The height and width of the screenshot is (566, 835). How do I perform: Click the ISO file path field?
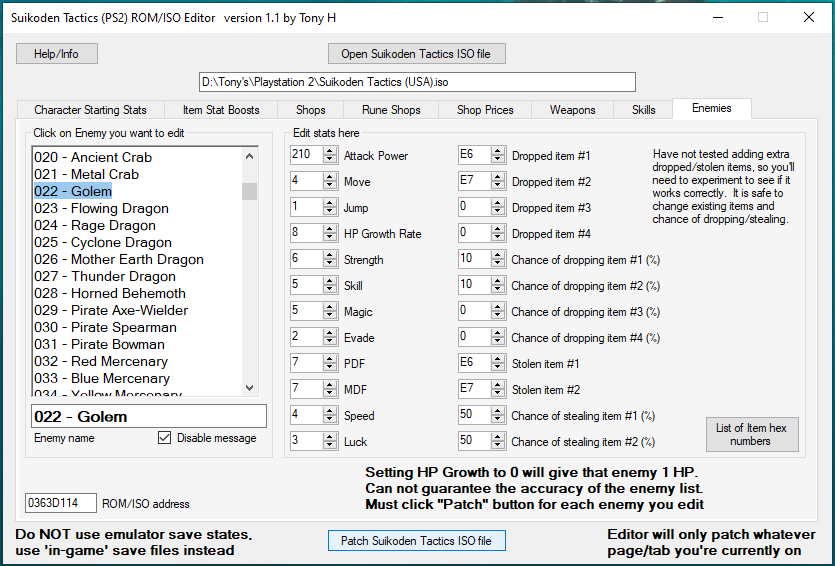click(418, 82)
